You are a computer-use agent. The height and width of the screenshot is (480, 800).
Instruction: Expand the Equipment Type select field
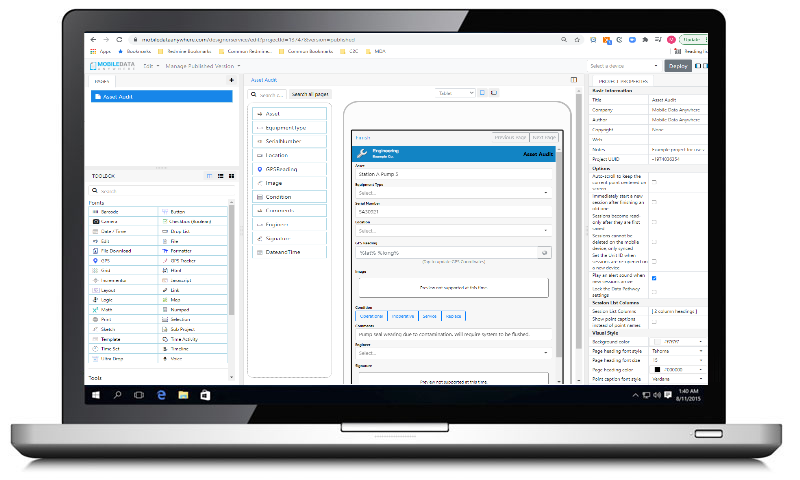(x=453, y=193)
